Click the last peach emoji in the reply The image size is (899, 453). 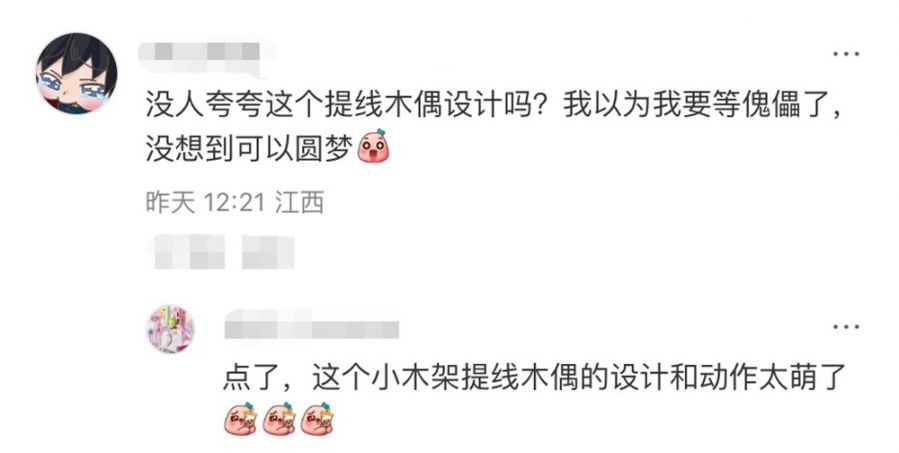pyautogui.click(x=318, y=419)
